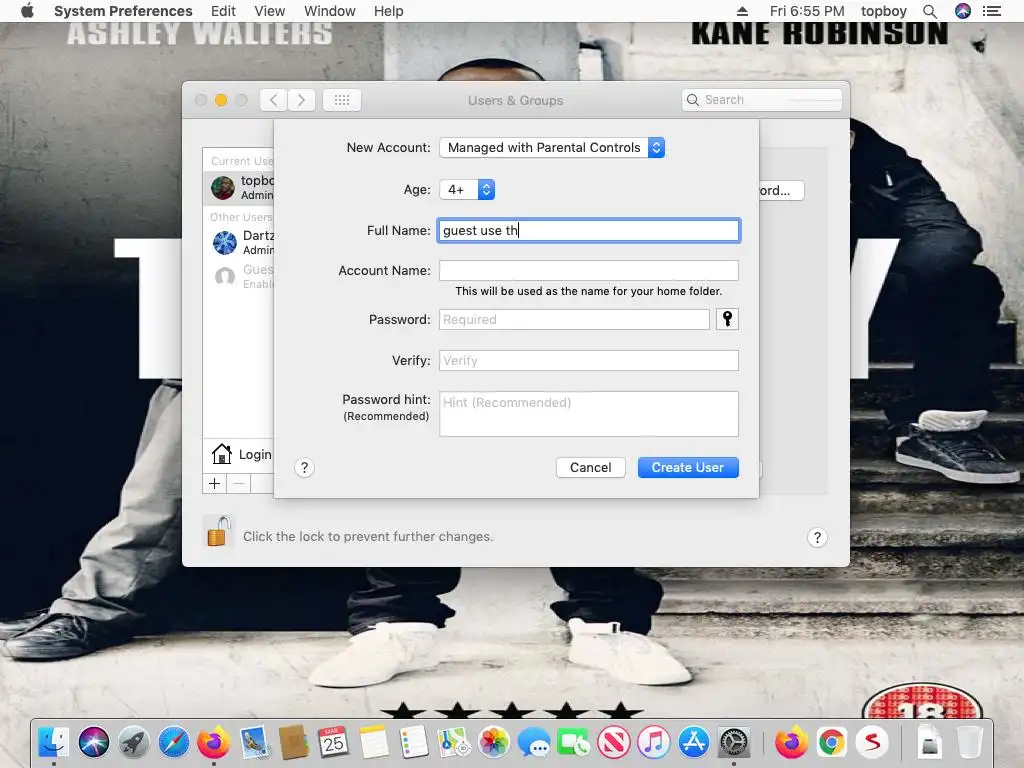Open Finder from the Dock
Screen dimensions: 1024x768
click(54, 743)
